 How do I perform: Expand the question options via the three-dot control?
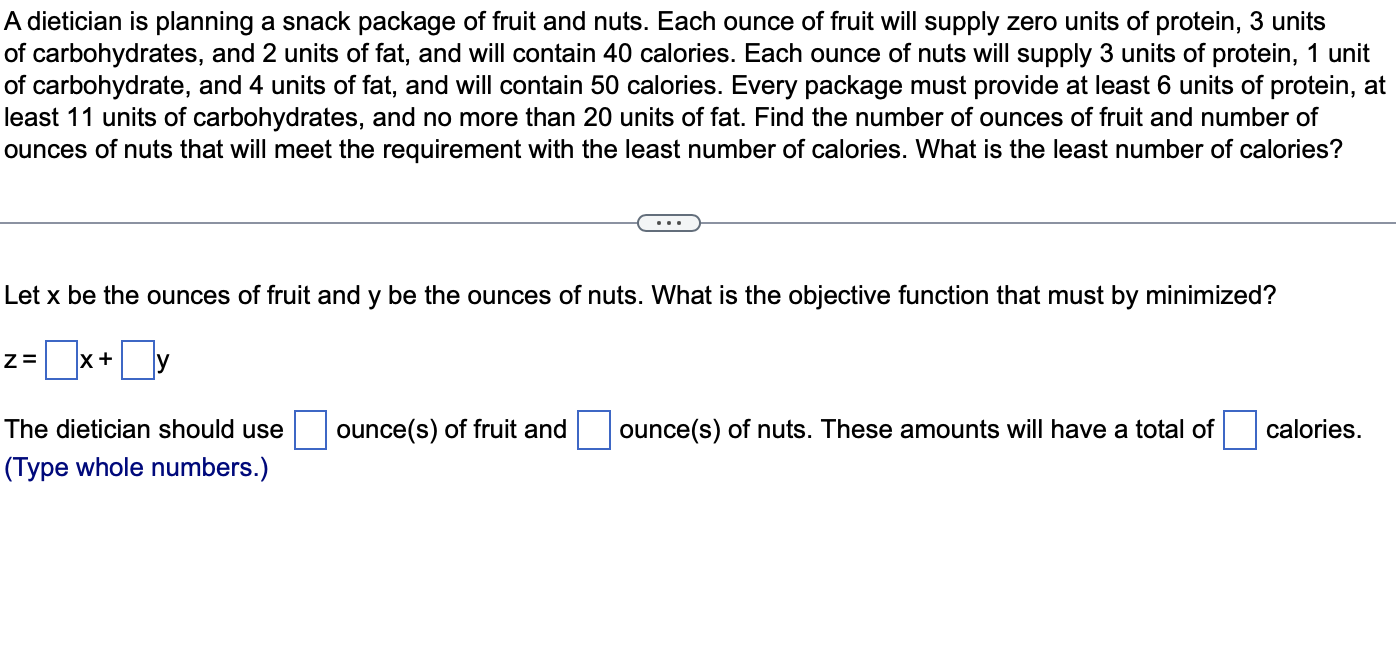tap(669, 222)
